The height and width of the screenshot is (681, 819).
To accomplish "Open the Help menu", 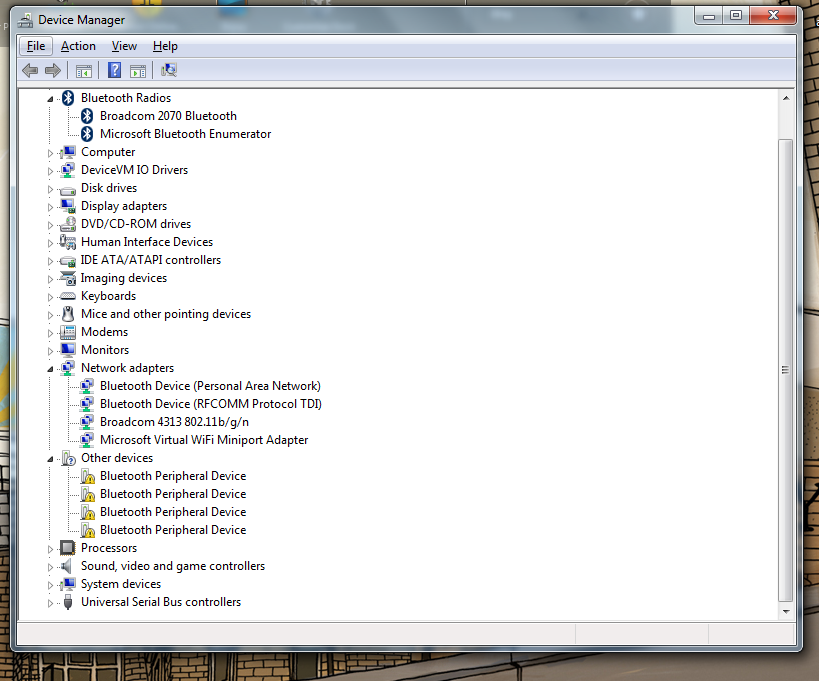I will [165, 46].
